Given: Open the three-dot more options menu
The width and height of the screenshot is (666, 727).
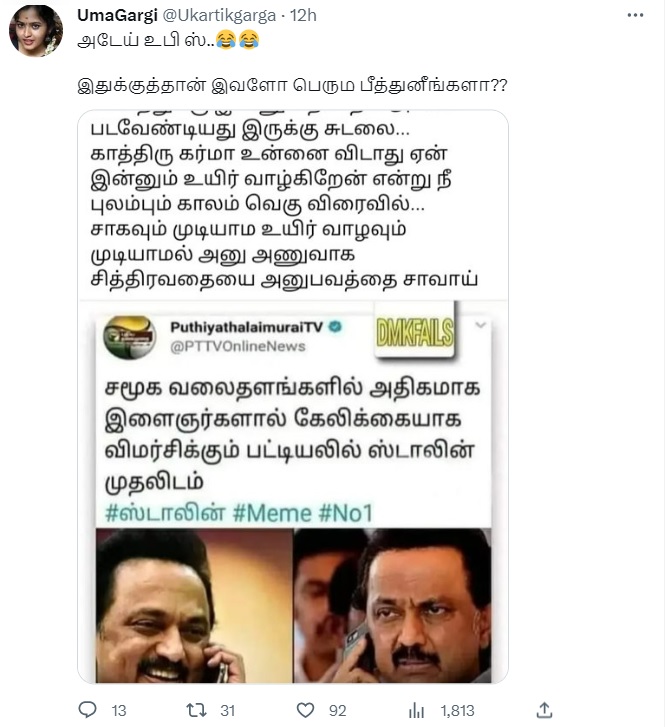Looking at the screenshot, I should (635, 15).
